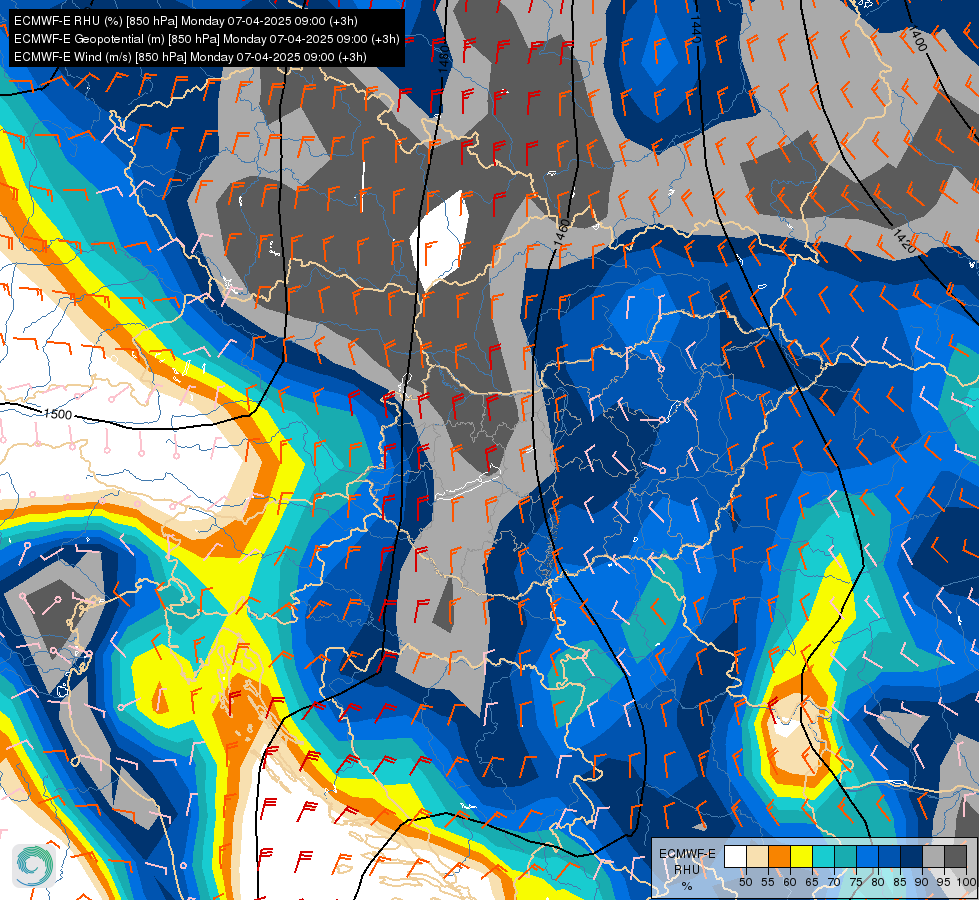The height and width of the screenshot is (900, 979).
Task: Click the legend value 60
Action: tap(790, 882)
